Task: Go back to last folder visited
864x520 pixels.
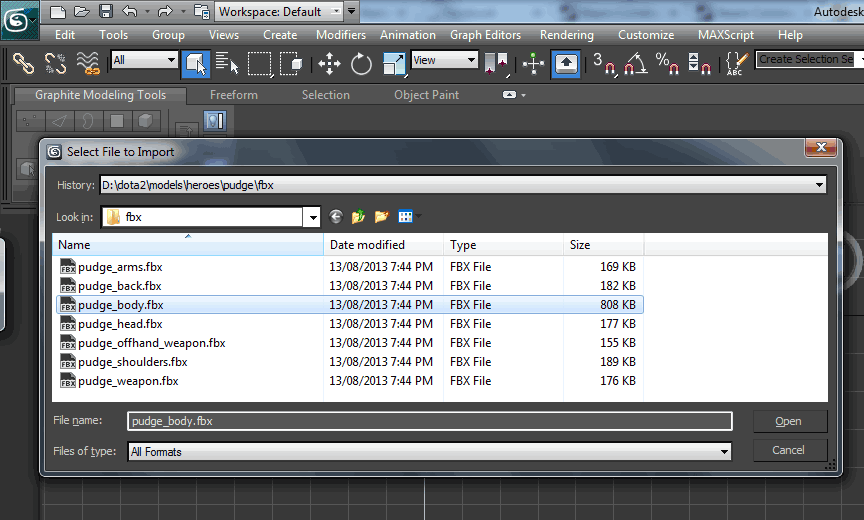Action: [336, 217]
